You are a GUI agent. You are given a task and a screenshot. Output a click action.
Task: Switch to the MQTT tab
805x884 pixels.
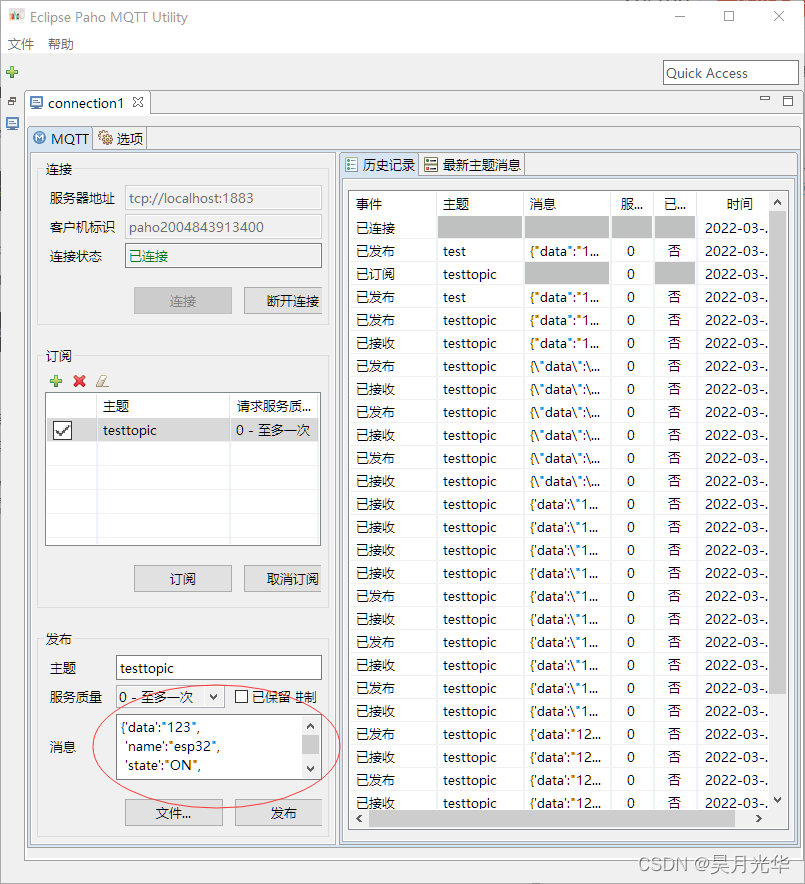tap(61, 139)
